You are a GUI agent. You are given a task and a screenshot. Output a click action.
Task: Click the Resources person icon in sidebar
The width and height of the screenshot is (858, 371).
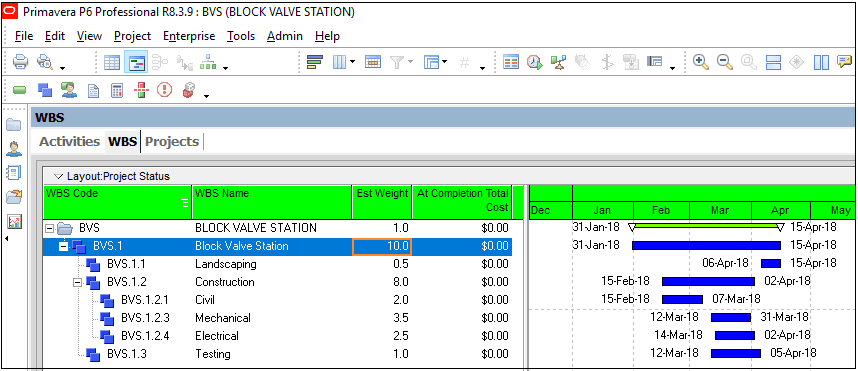(14, 149)
